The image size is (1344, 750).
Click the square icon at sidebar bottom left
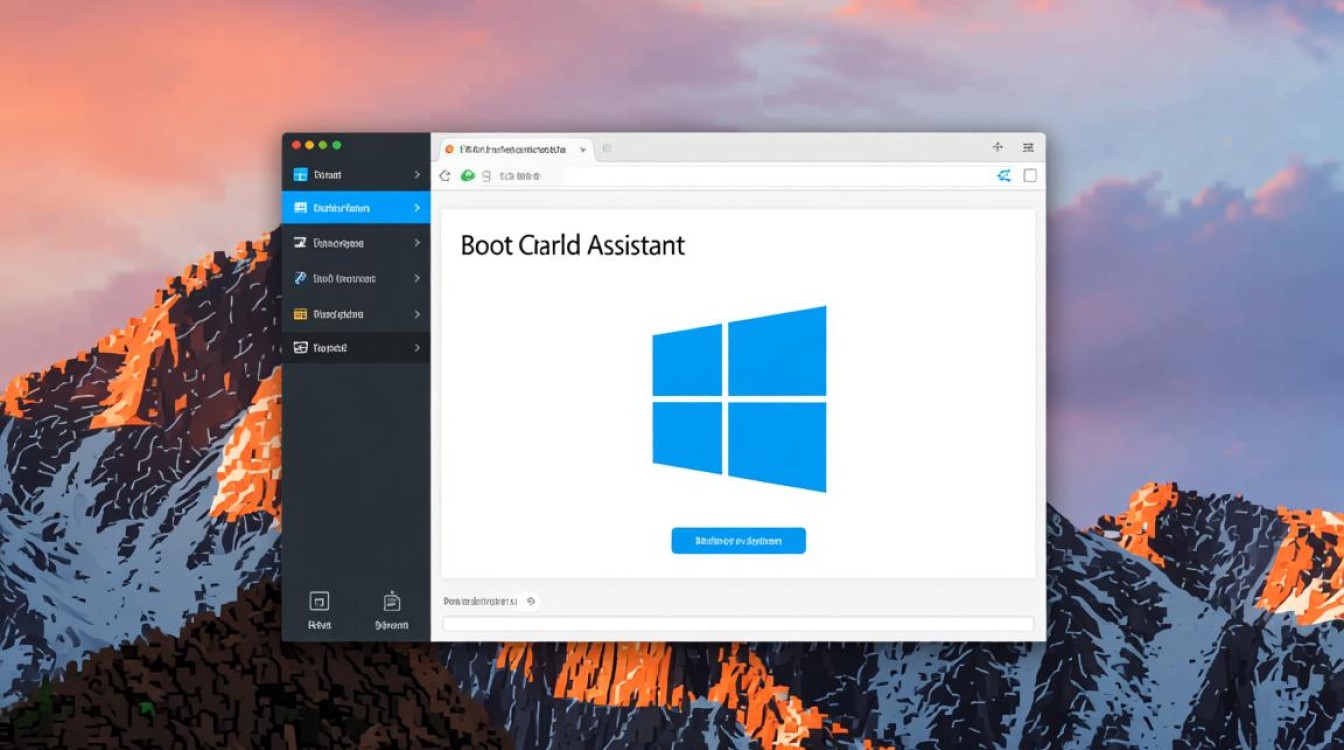point(319,601)
